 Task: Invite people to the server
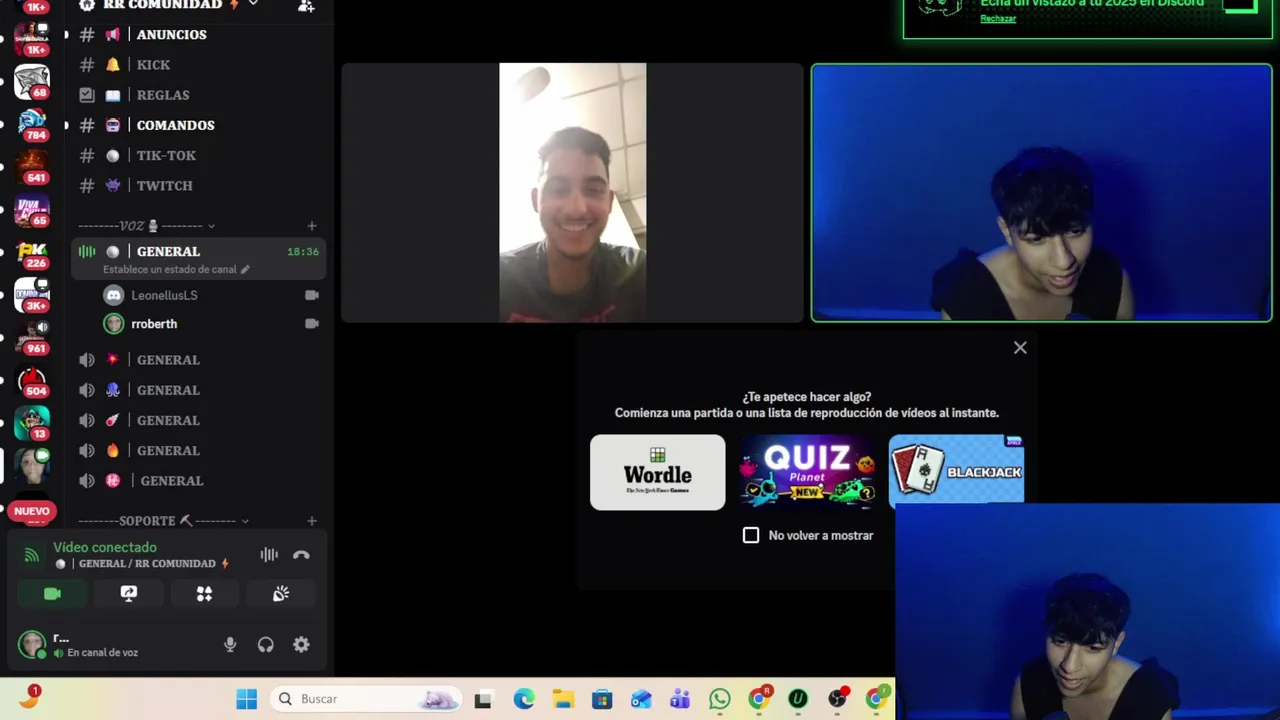(306, 5)
